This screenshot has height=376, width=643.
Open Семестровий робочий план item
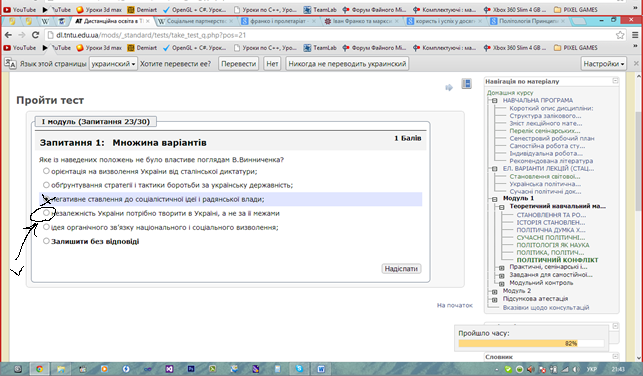tap(552, 139)
